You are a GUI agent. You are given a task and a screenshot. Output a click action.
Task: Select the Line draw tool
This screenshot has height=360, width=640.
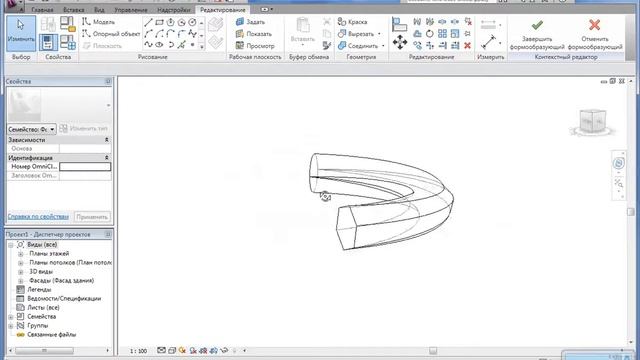tap(148, 22)
